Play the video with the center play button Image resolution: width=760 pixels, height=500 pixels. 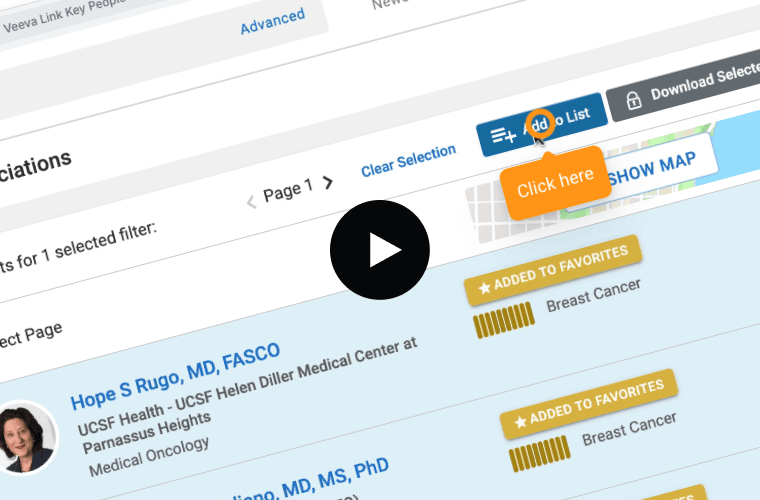point(380,250)
